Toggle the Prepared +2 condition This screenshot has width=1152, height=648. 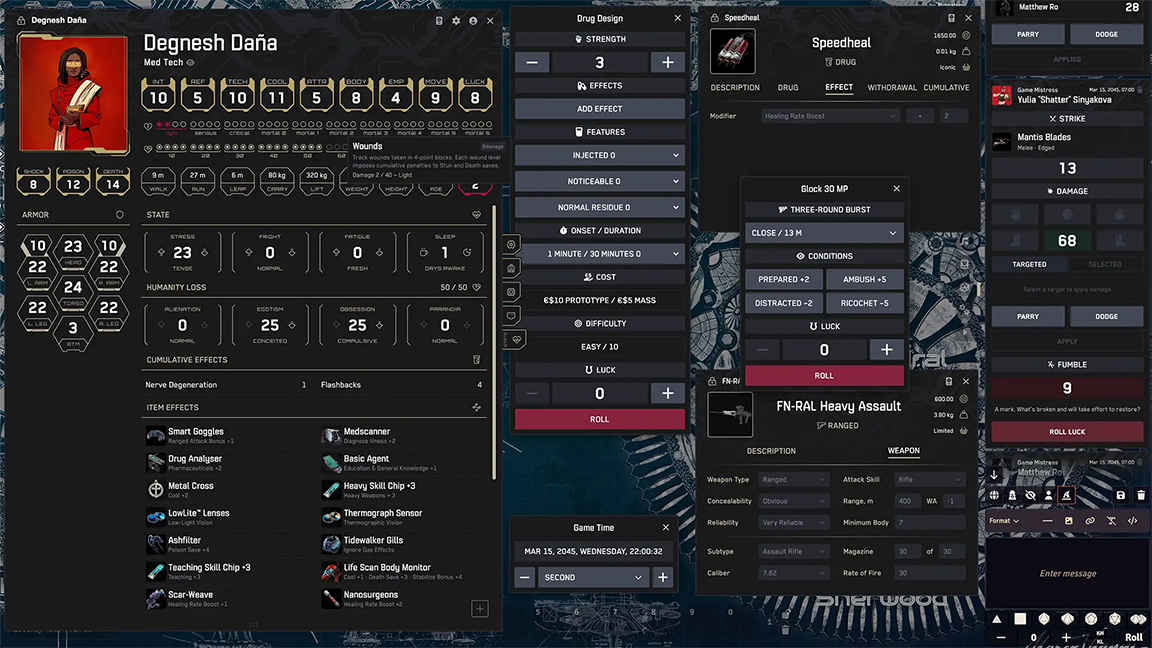point(783,279)
